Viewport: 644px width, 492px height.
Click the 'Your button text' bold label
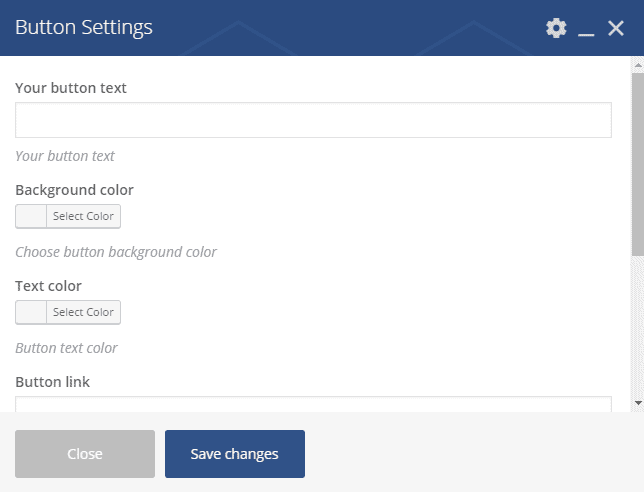click(x=71, y=88)
